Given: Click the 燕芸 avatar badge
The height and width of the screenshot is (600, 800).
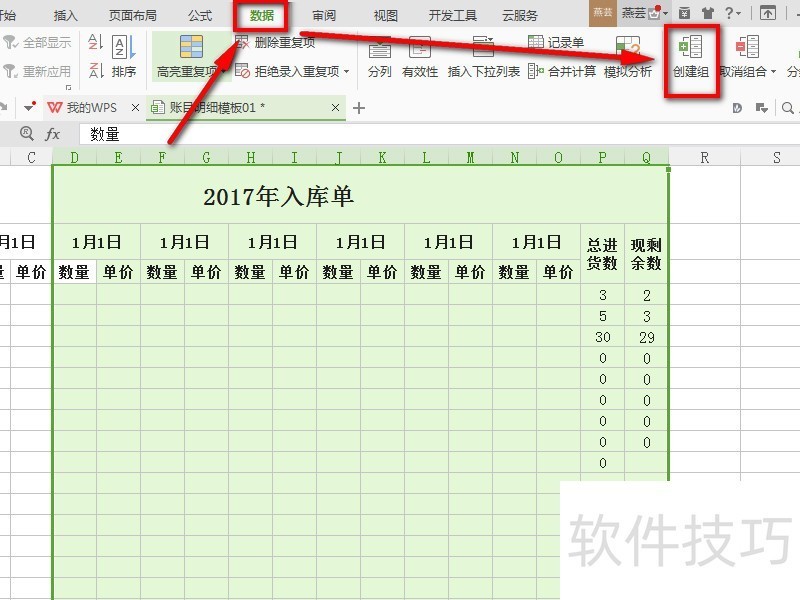Looking at the screenshot, I should [603, 13].
